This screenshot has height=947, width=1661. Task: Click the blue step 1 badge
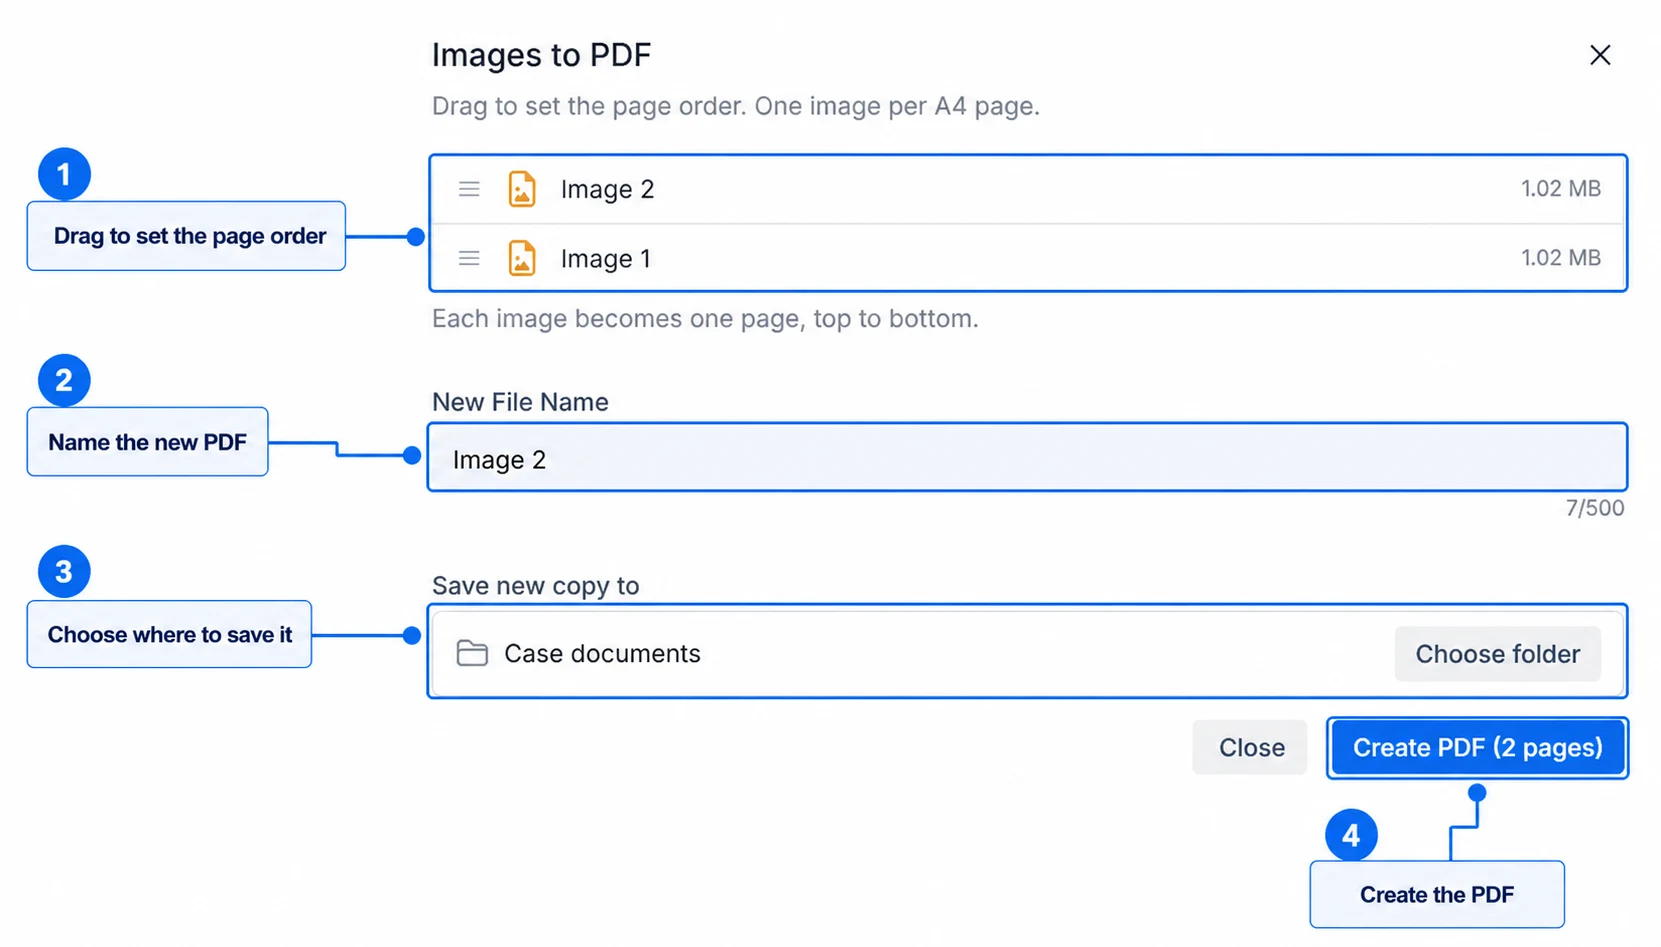point(64,174)
